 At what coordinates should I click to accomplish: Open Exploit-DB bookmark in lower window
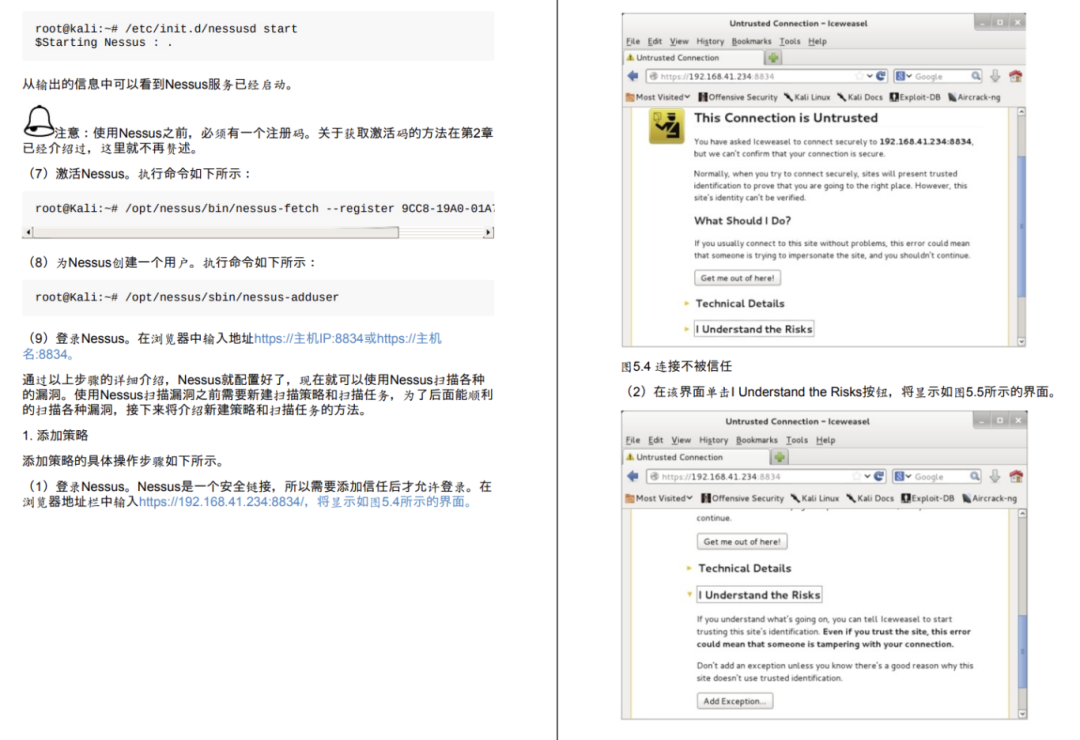(928, 498)
